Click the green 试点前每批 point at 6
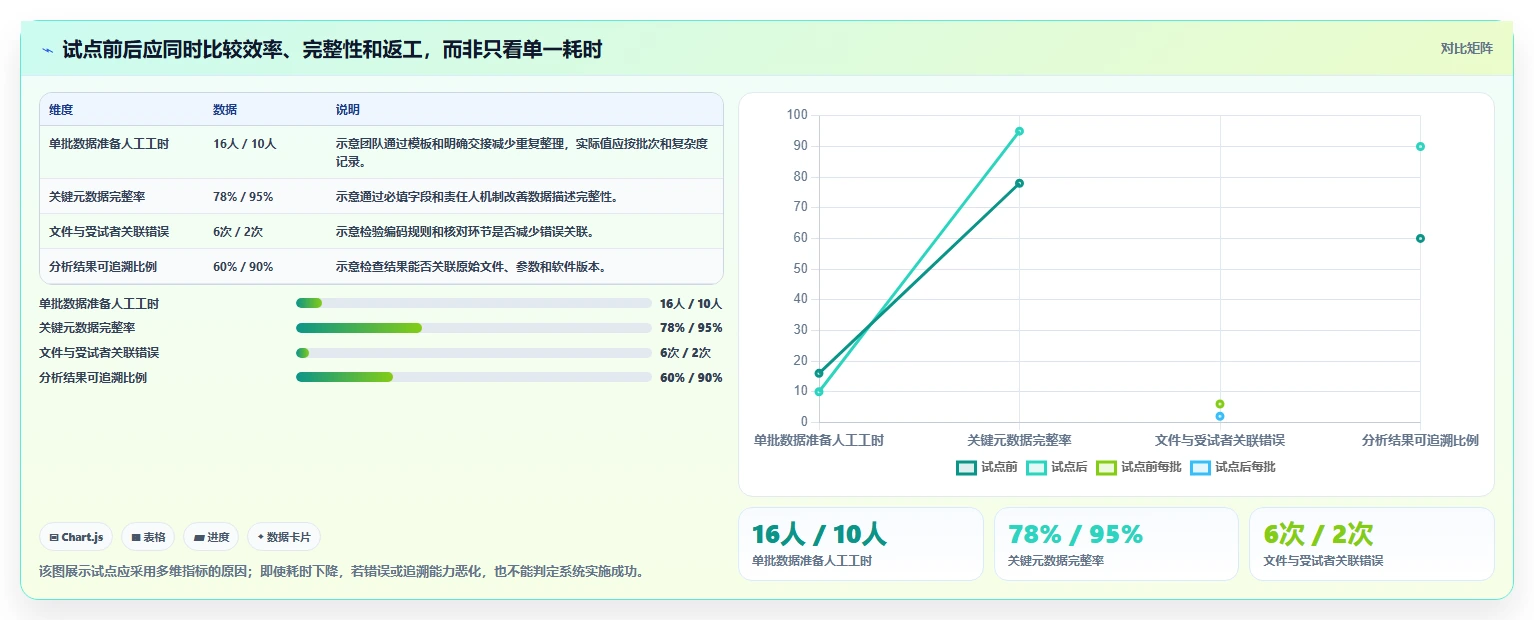The width and height of the screenshot is (1534, 620). 1220,404
